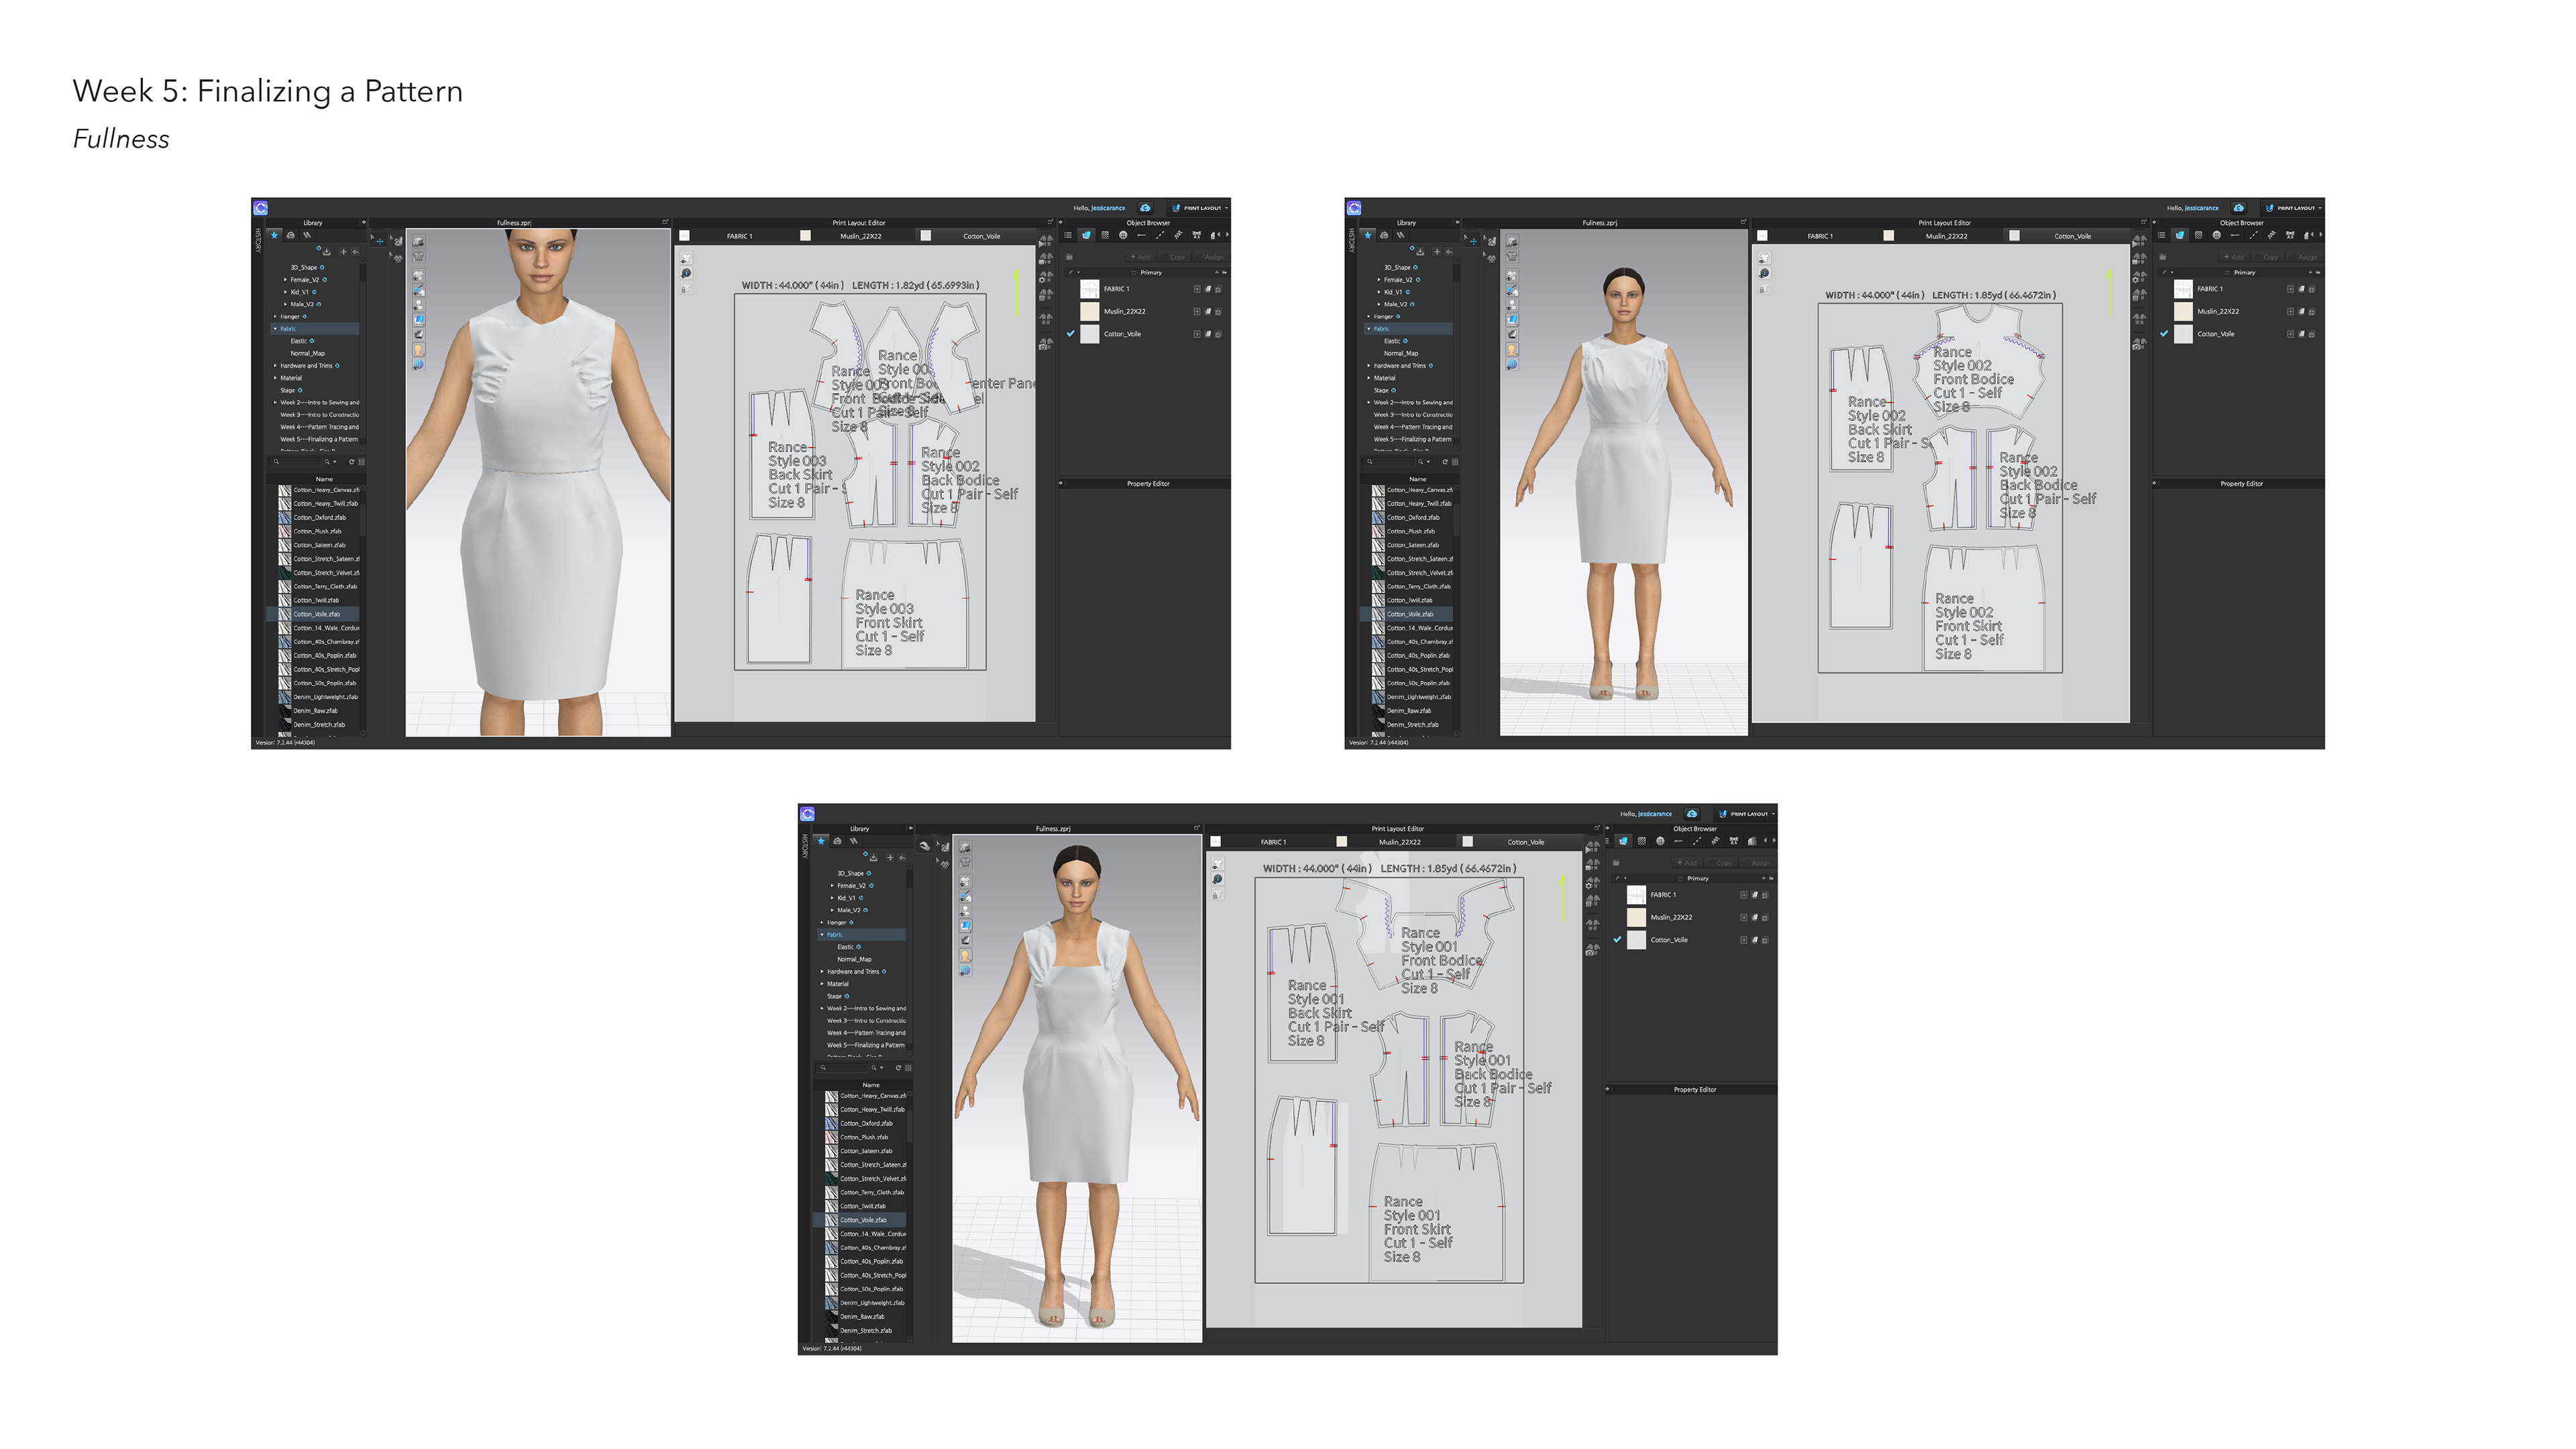Viewport: 2576px width, 1449px height.
Task: Click the Favorites star icon in top-right Library
Action: click(x=1368, y=236)
